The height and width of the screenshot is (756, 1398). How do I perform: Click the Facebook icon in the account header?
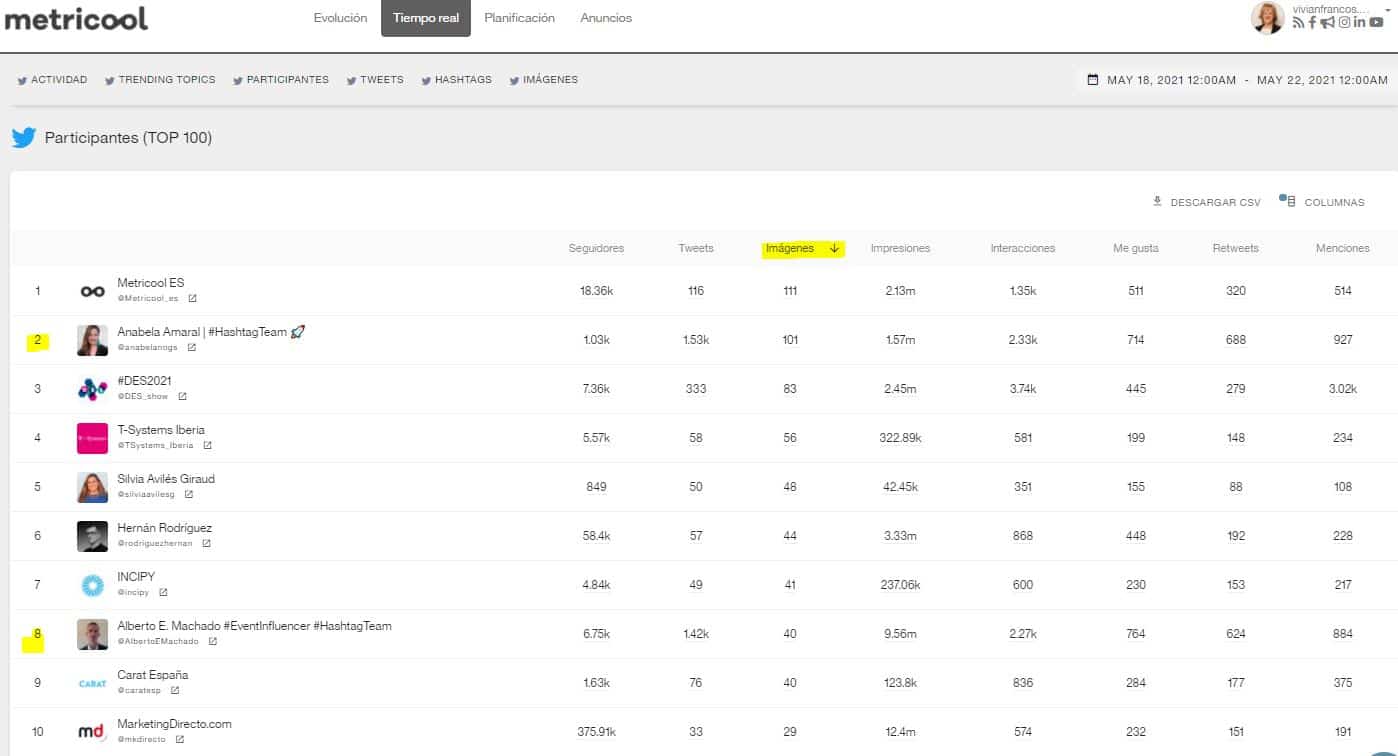click(1312, 23)
